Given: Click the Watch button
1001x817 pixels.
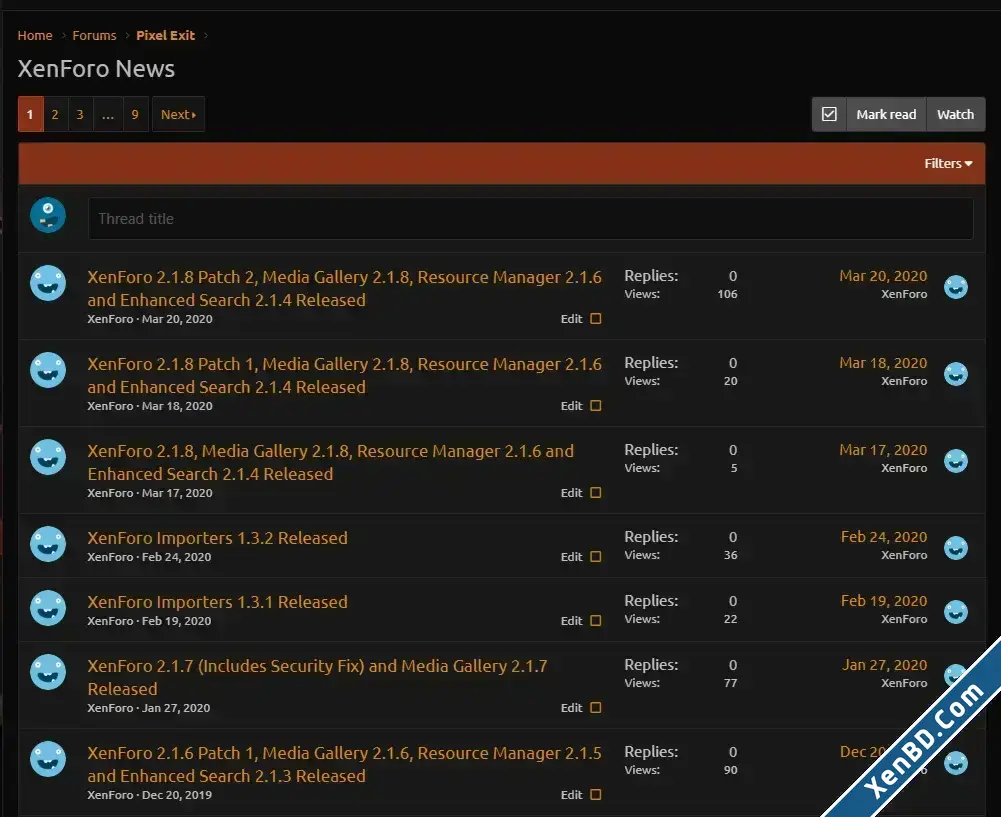Looking at the screenshot, I should (x=955, y=114).
